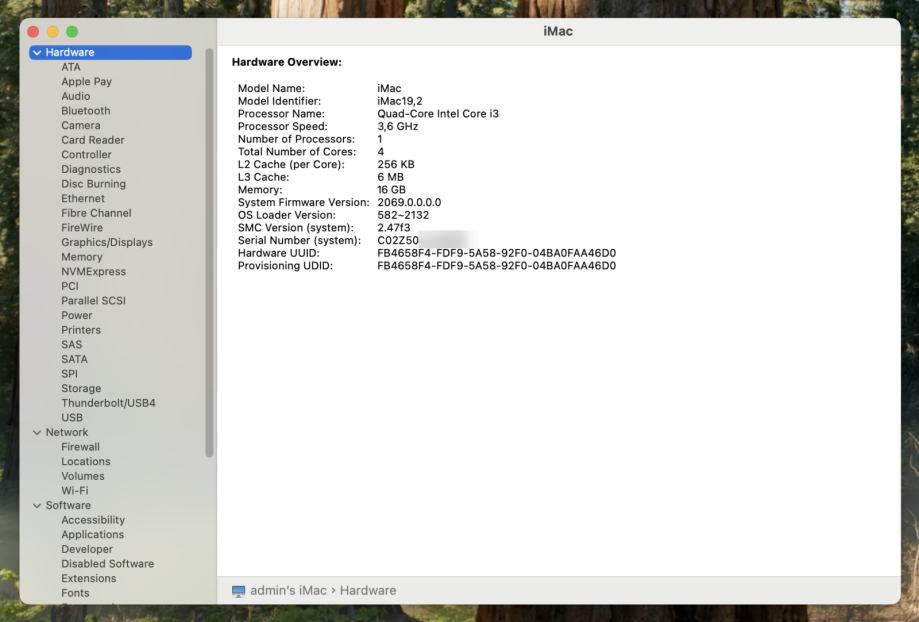Select SATA in the sidebar
The width and height of the screenshot is (919, 622).
[74, 359]
